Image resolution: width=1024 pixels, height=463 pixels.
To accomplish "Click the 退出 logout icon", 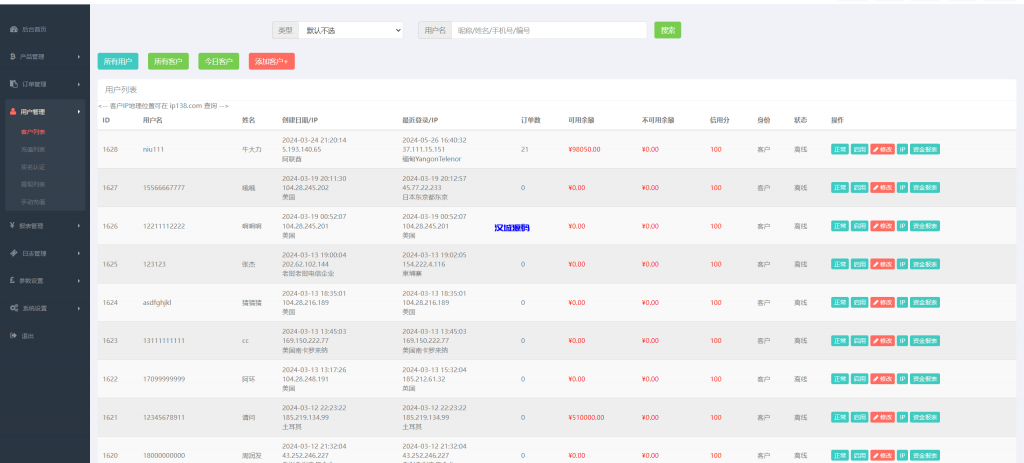I will [11, 335].
